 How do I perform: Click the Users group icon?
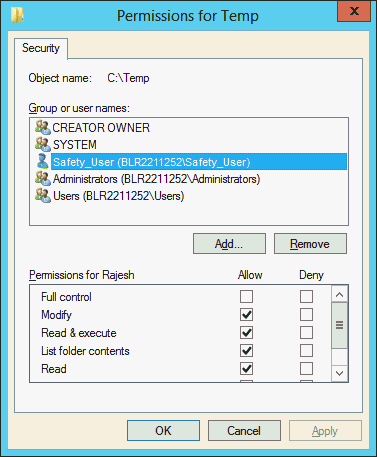tap(43, 196)
